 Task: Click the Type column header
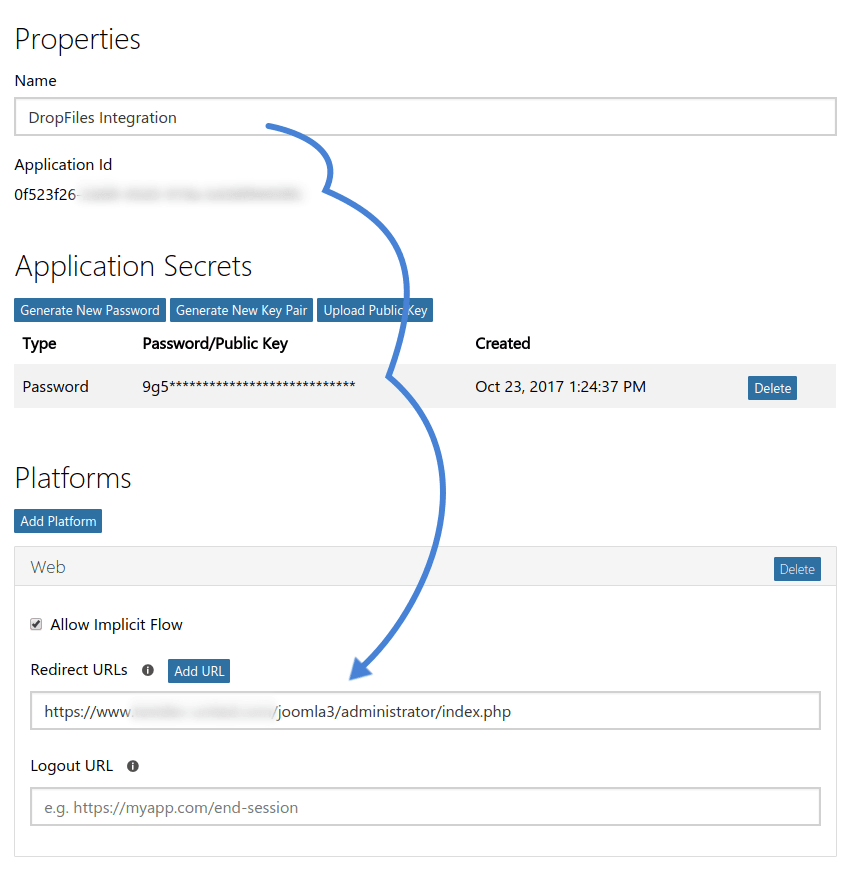(x=39, y=343)
